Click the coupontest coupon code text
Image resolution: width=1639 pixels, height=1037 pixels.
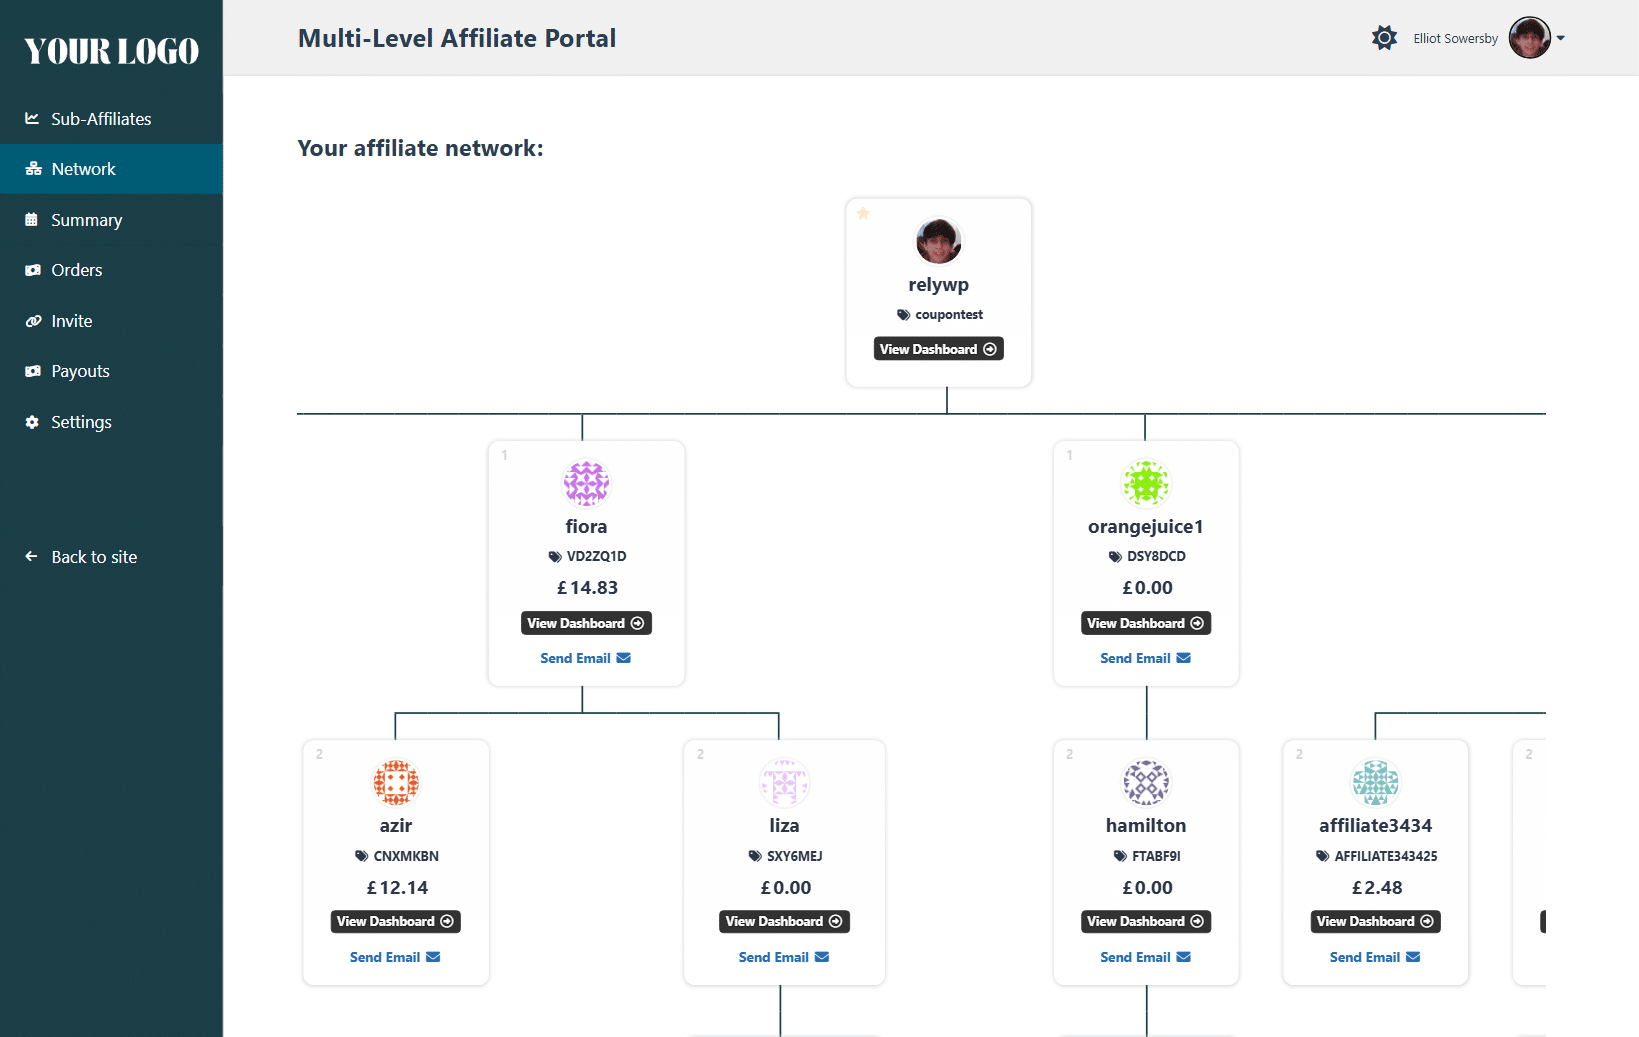coord(949,315)
